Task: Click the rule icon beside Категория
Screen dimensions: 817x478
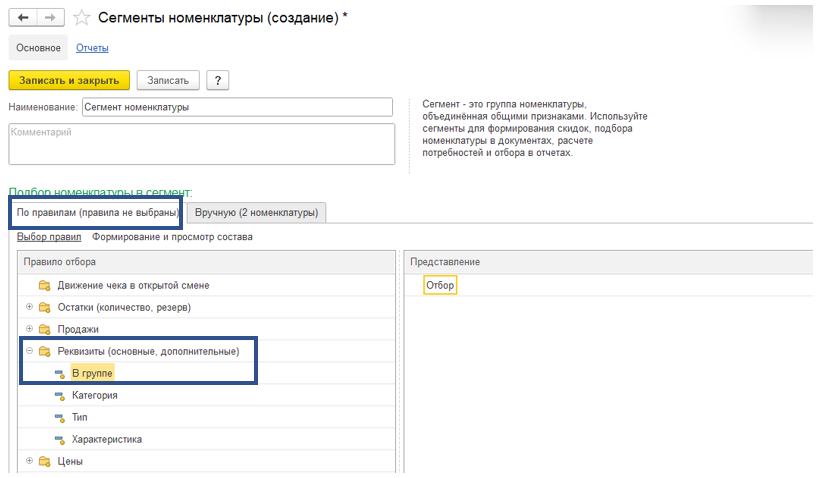Action: tap(60, 396)
